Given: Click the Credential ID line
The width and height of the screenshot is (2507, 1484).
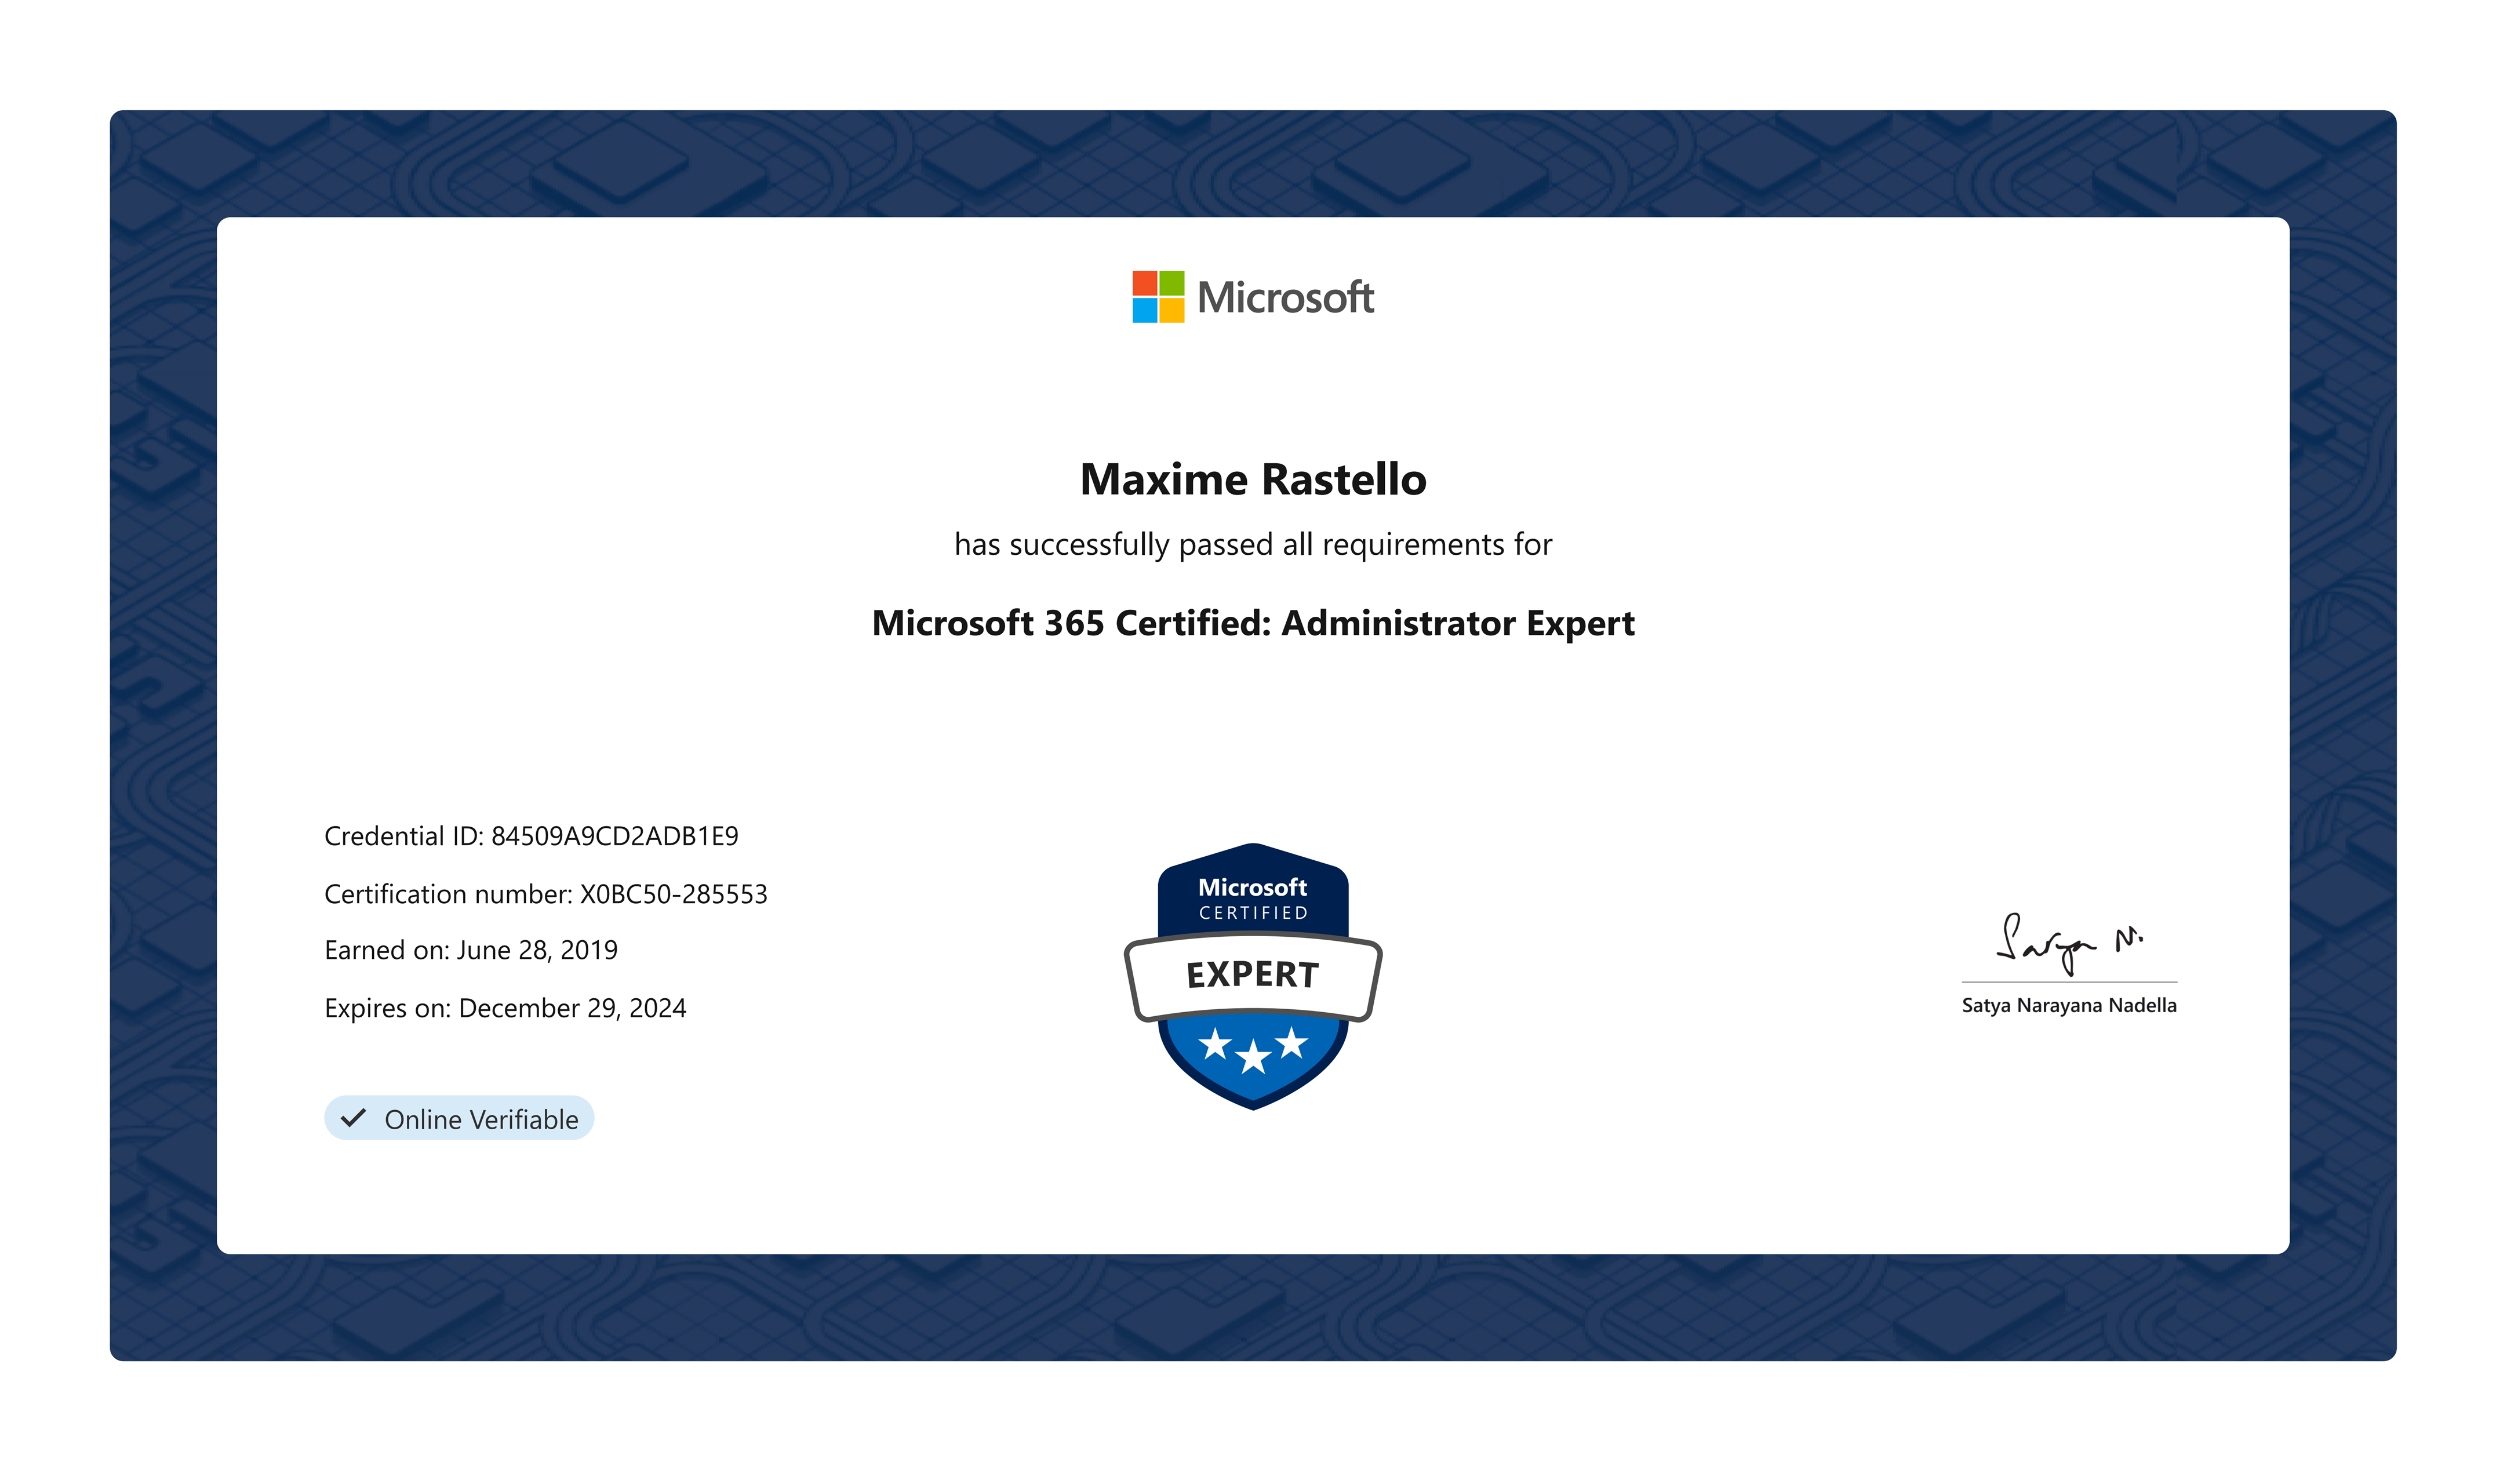Looking at the screenshot, I should (531, 836).
